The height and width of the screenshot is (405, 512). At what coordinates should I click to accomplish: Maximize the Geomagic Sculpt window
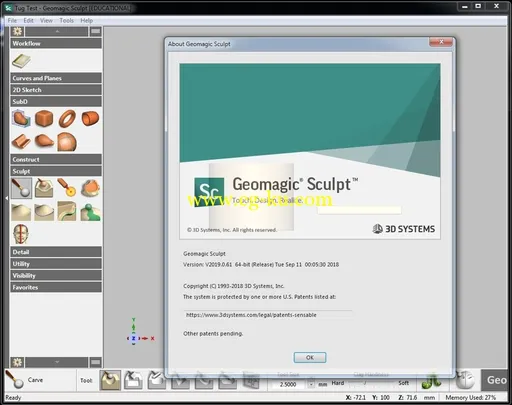click(478, 6)
